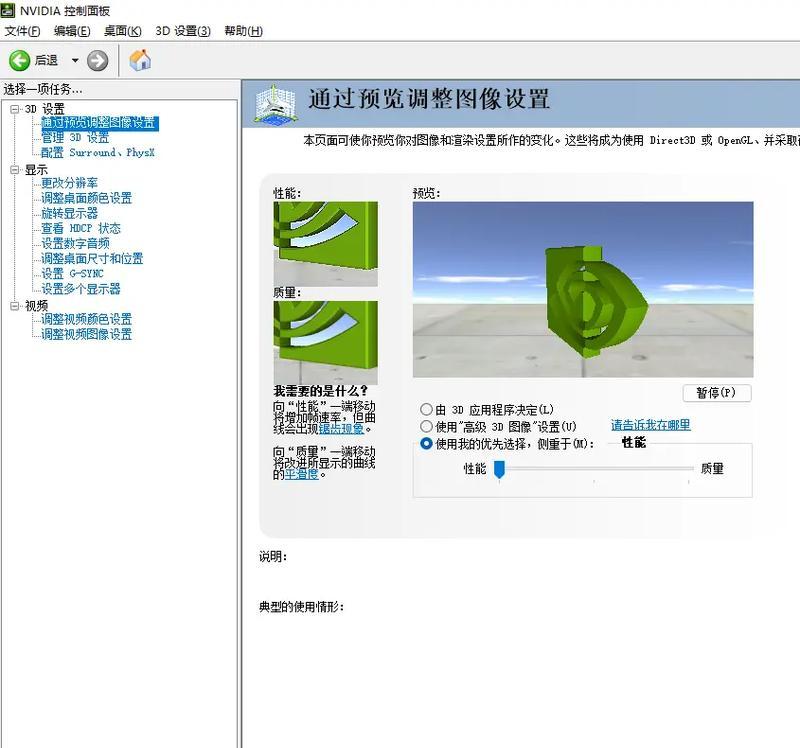Open 设置 G-SYNC task
Image resolution: width=800 pixels, height=748 pixels.
tap(72, 273)
